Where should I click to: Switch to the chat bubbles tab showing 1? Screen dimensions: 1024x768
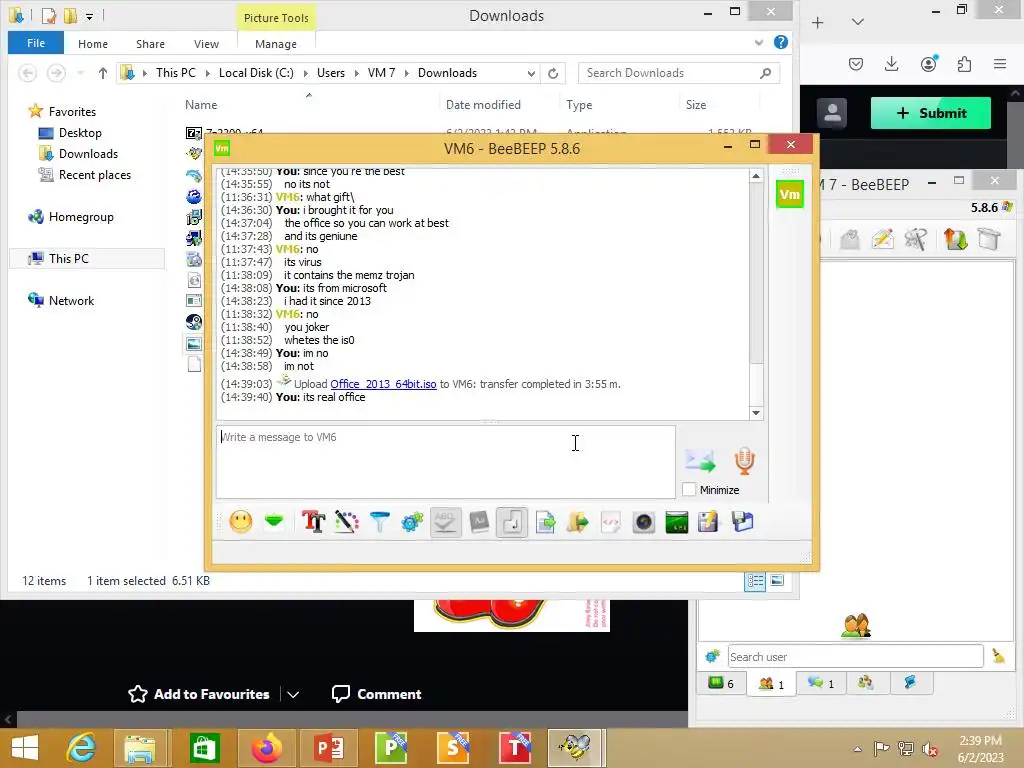821,683
